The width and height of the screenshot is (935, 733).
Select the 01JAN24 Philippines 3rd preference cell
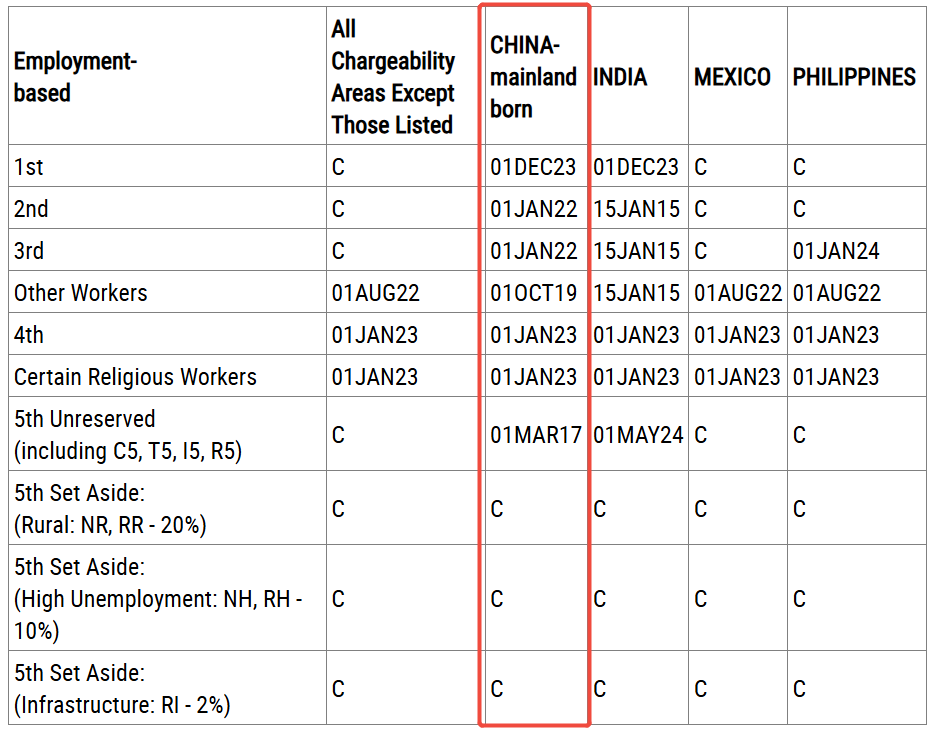836,251
